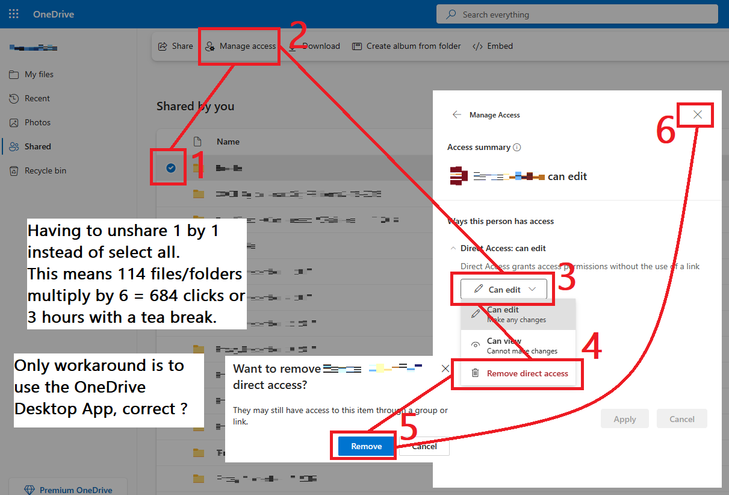
Task: Click the Recent clock icon
Action: pos(14,99)
